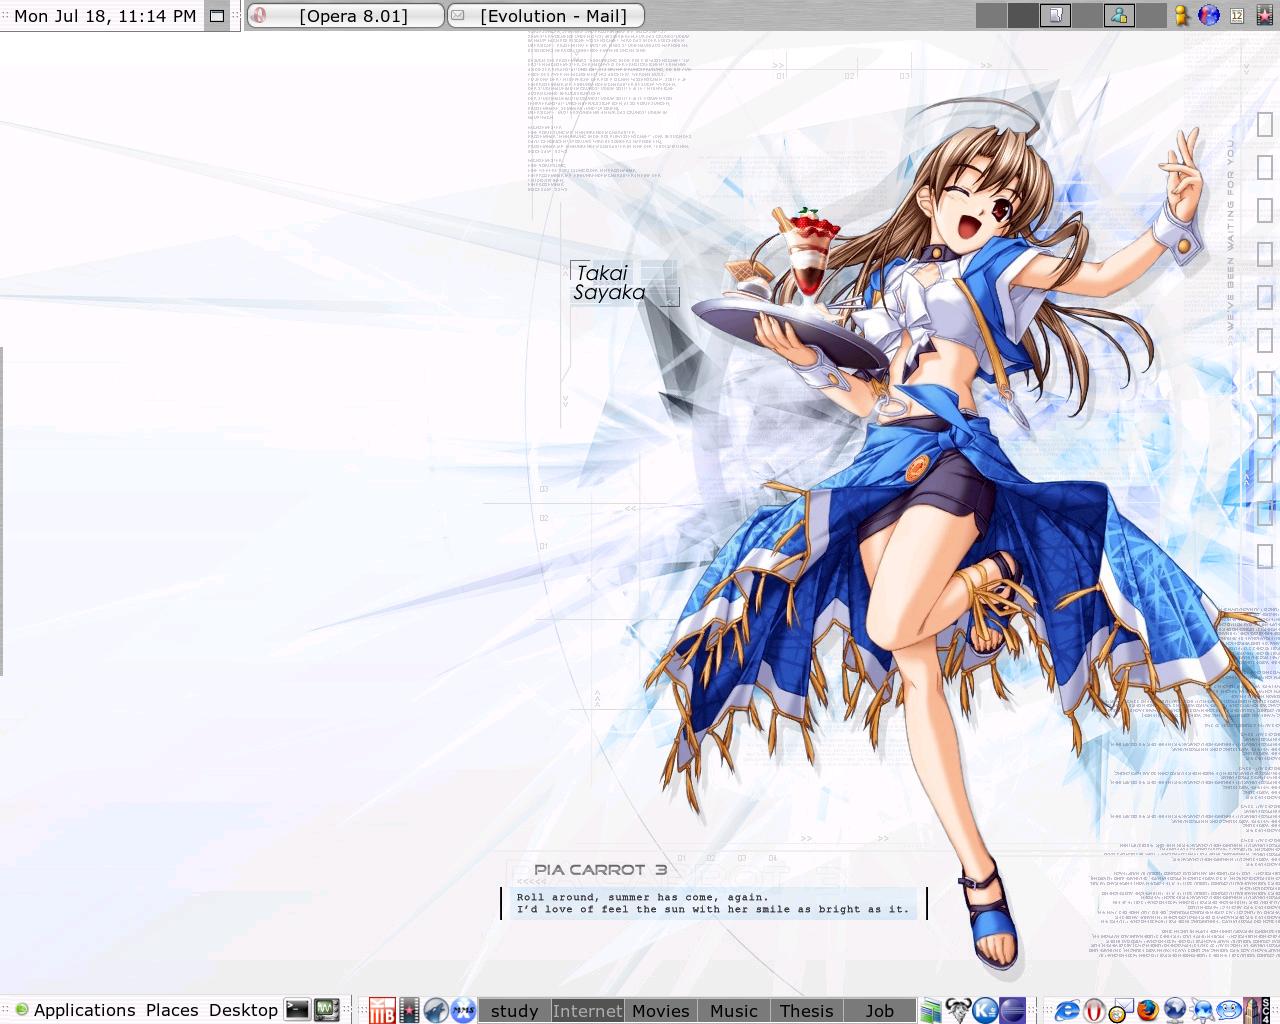Click the GNU head launcher icon
The height and width of the screenshot is (1024, 1280).
959,1011
